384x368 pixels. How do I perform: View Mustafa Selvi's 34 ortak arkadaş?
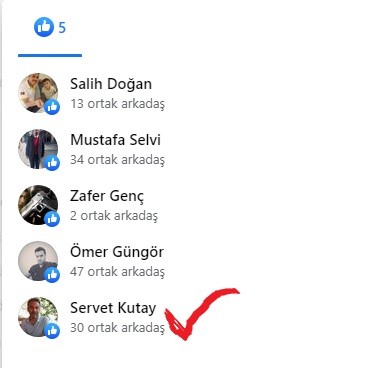(x=117, y=160)
